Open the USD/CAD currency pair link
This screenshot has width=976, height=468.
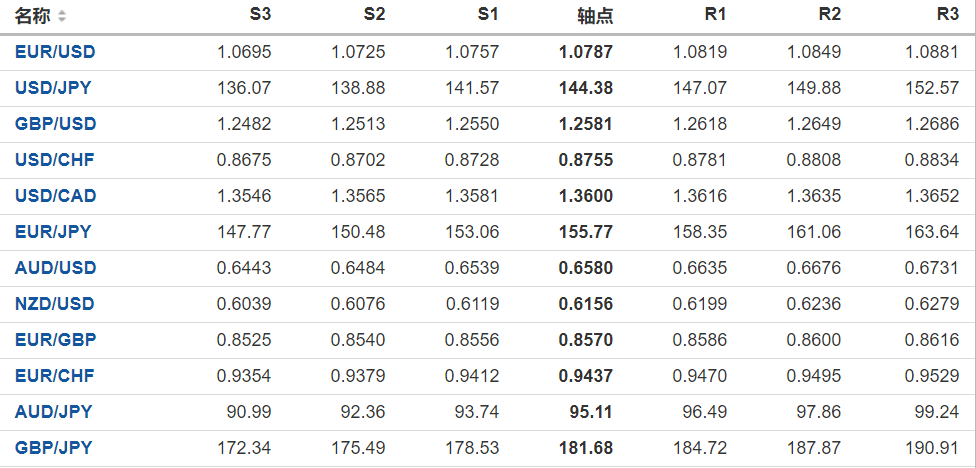pyautogui.click(x=55, y=196)
